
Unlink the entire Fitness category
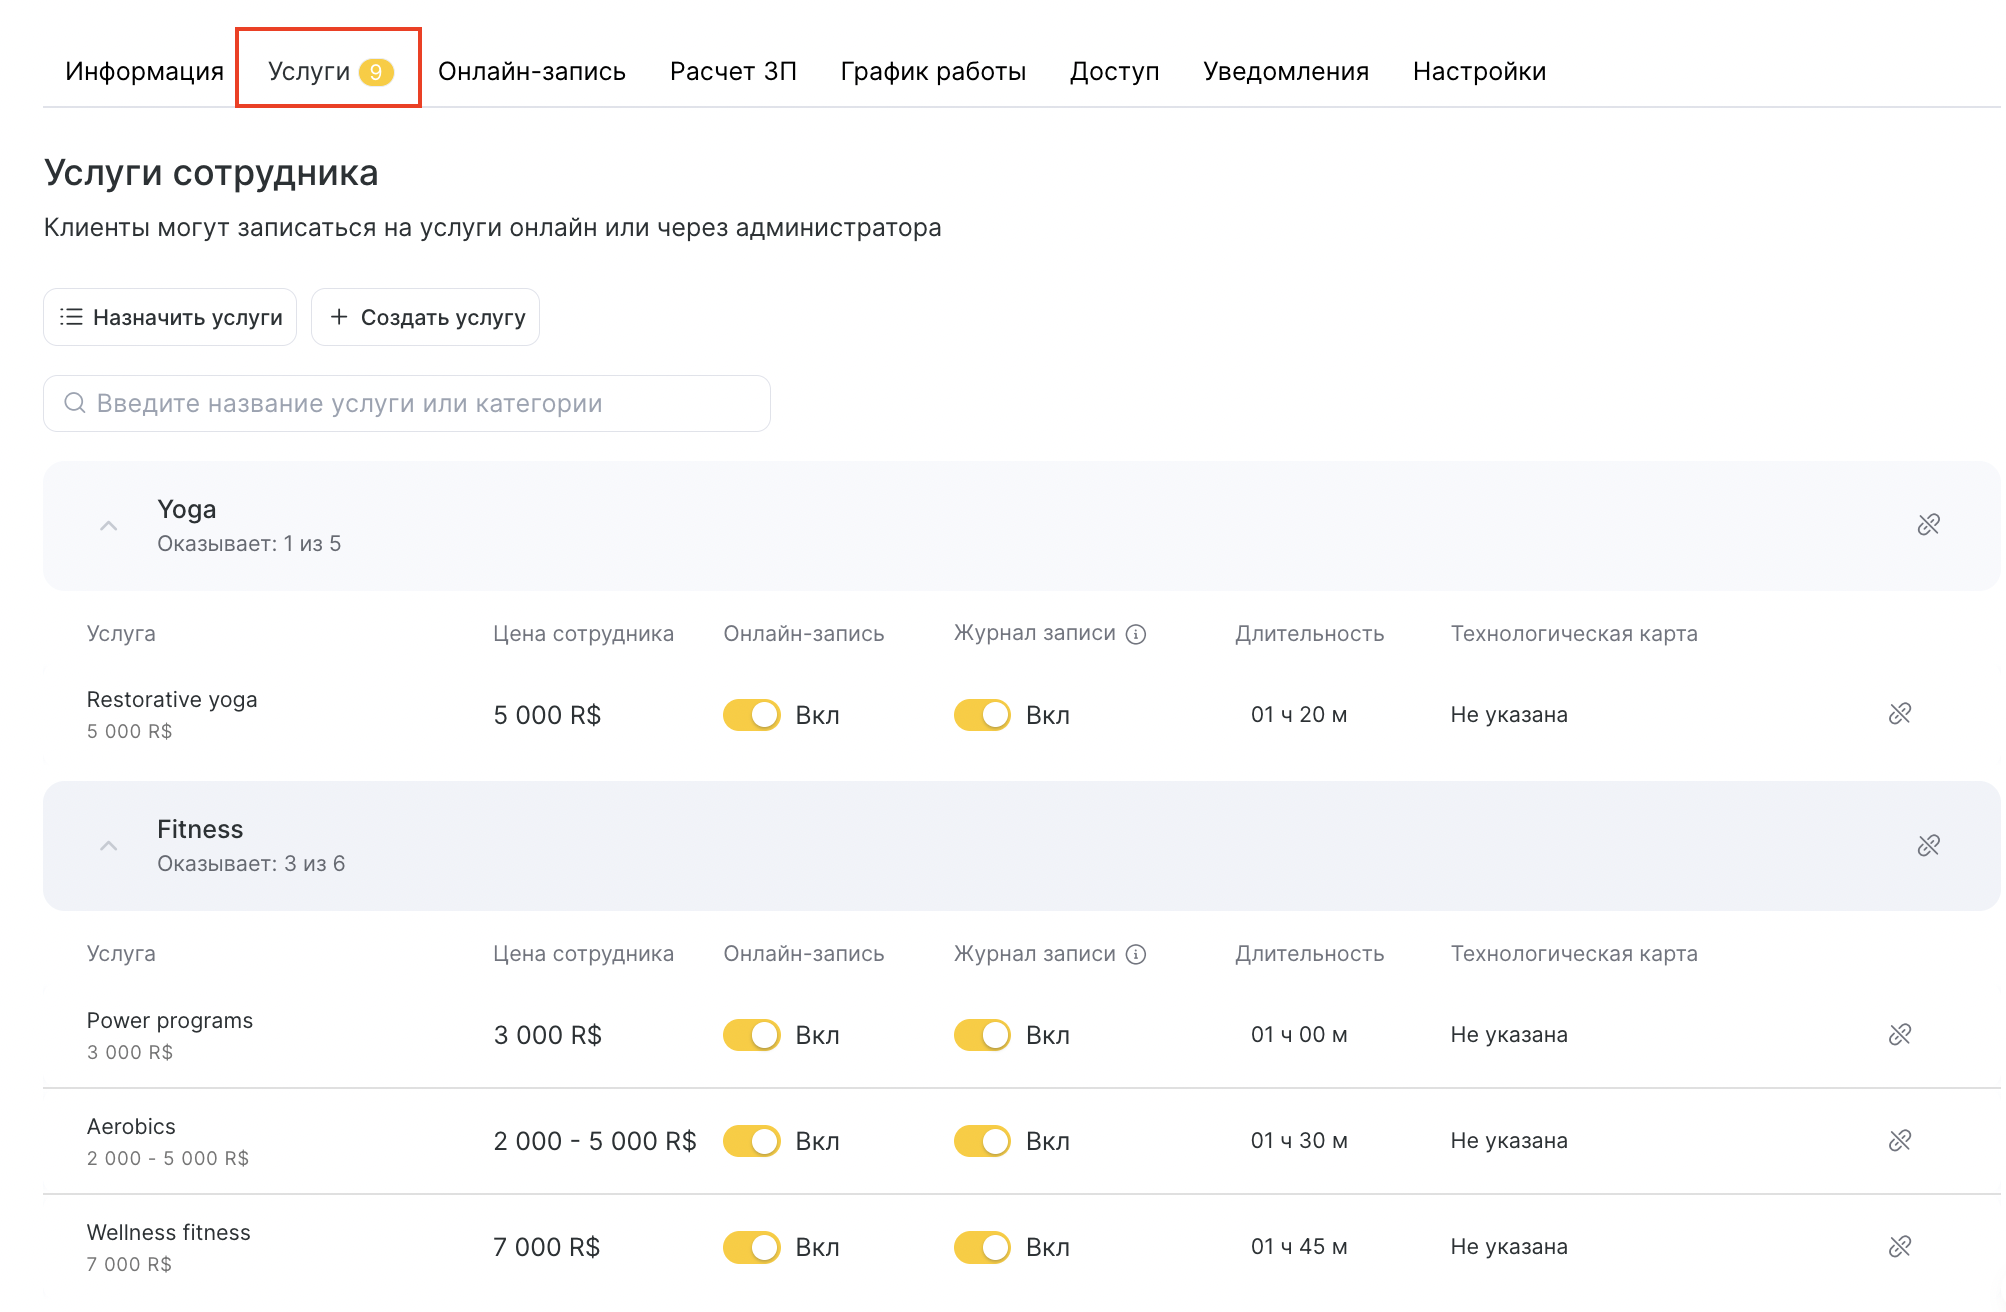tap(1928, 846)
